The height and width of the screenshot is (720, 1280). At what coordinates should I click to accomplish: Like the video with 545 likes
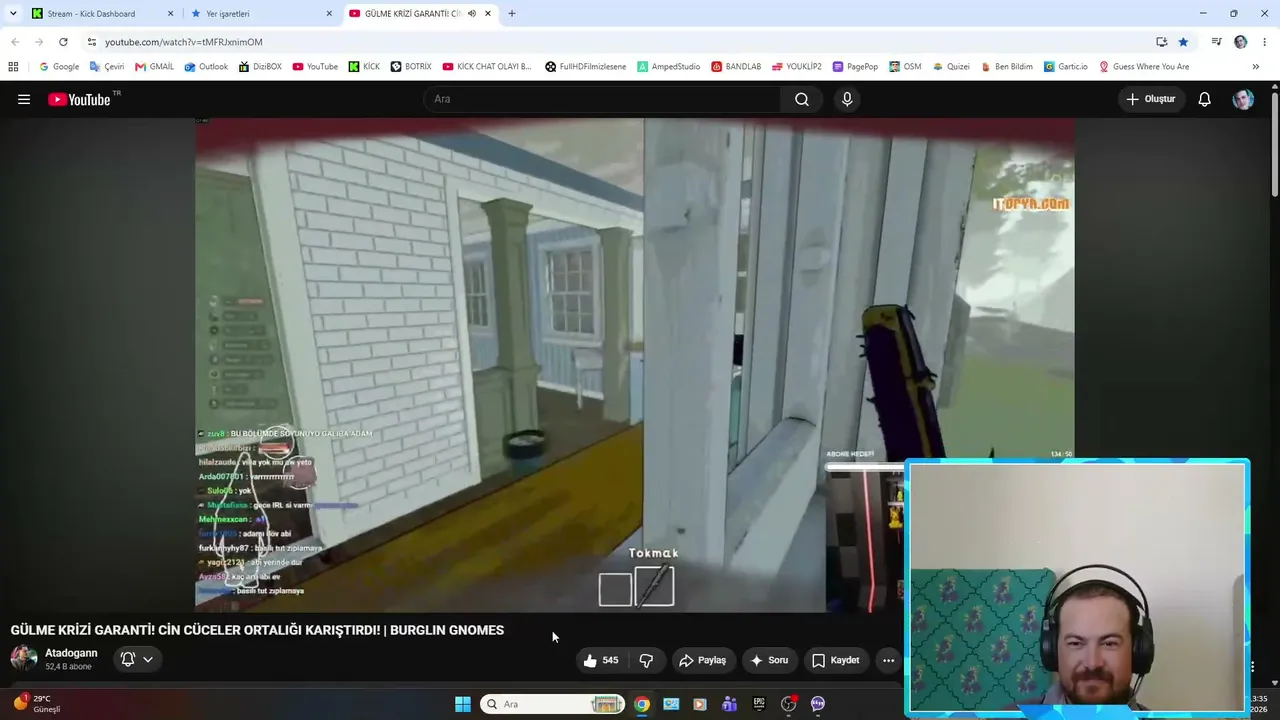pos(601,660)
